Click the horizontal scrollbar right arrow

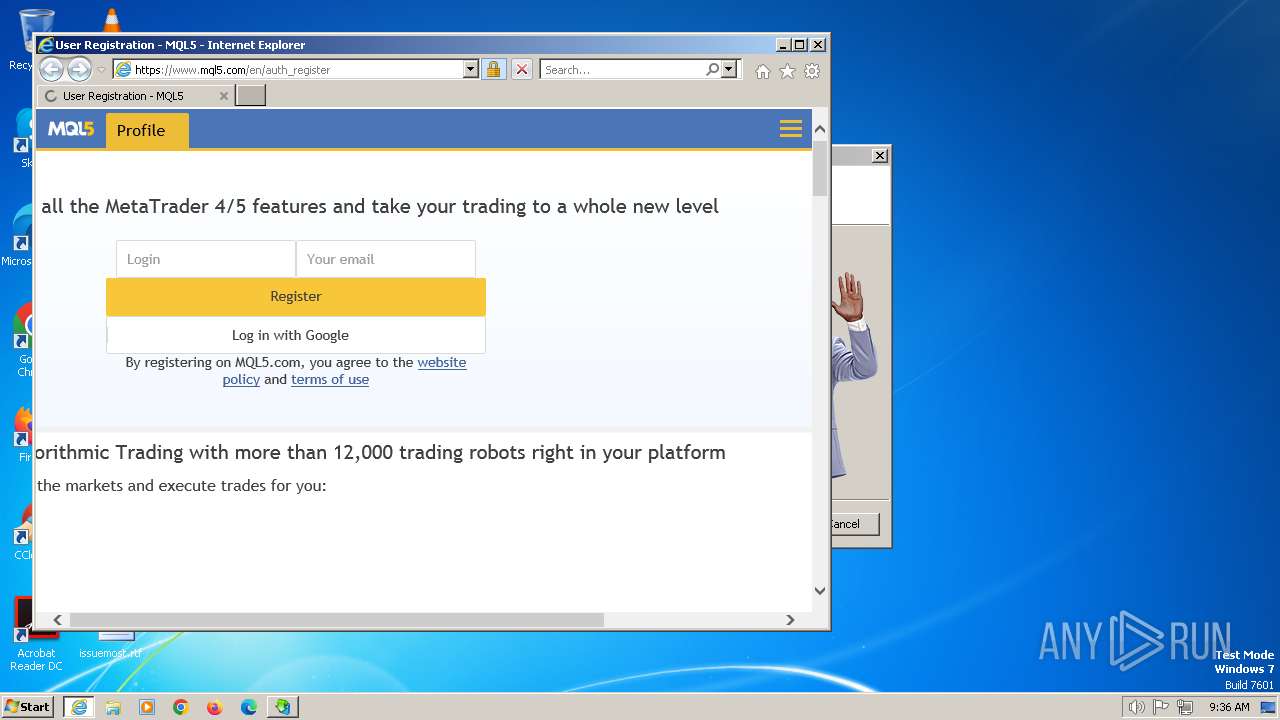pyautogui.click(x=790, y=620)
